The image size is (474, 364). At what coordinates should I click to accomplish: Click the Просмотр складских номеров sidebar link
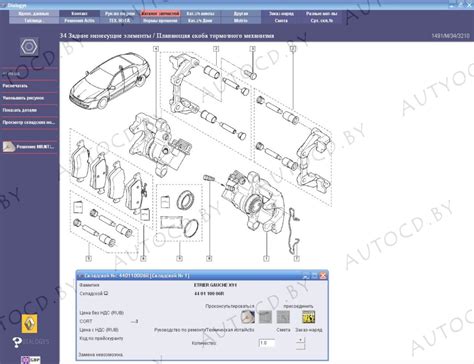pos(29,123)
